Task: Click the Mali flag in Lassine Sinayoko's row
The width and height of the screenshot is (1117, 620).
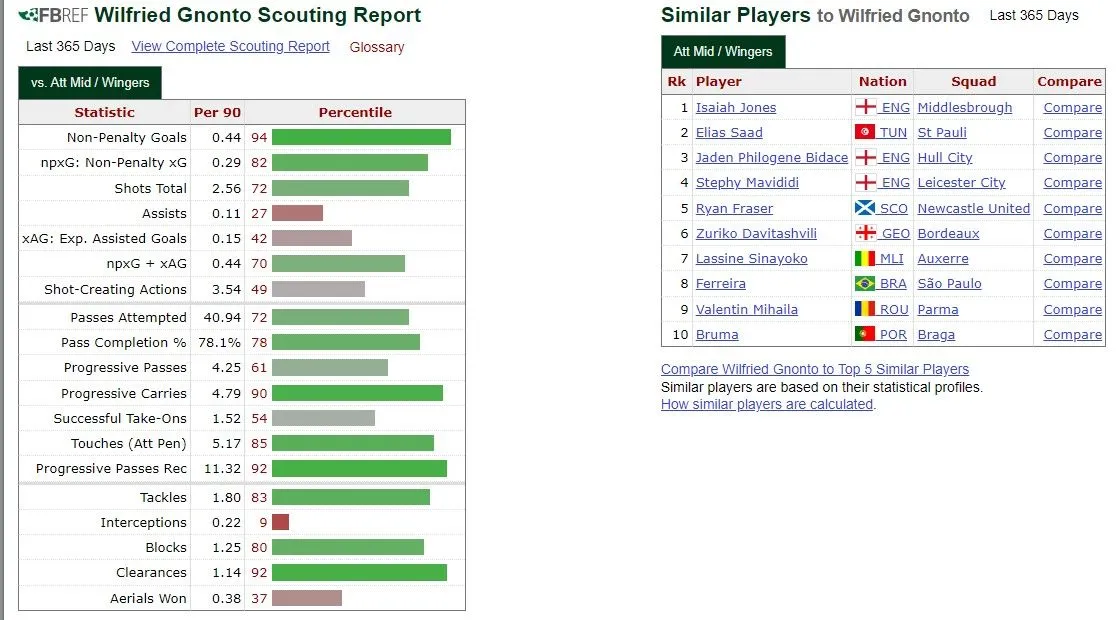Action: pos(865,258)
